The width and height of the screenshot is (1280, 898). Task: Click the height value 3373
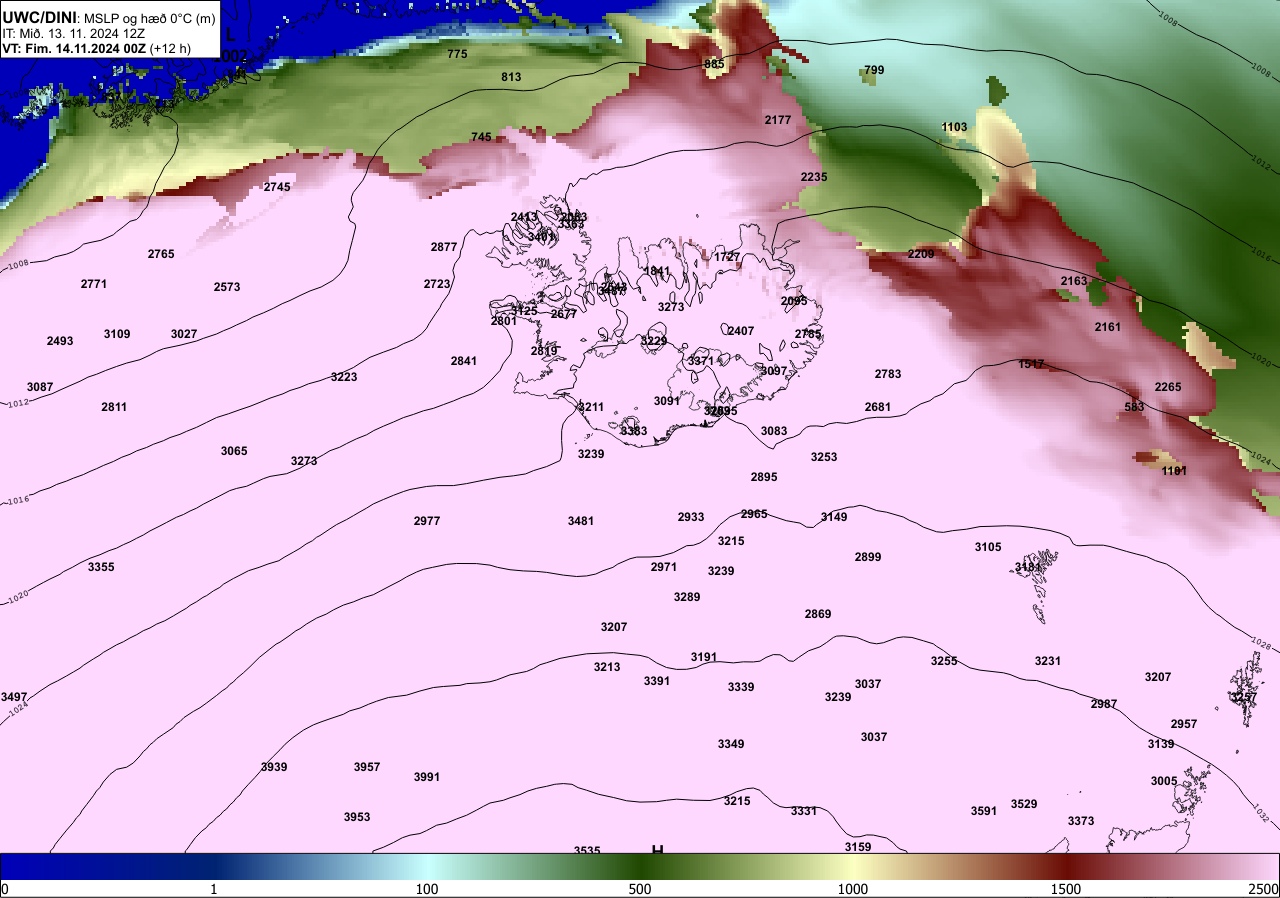[1081, 821]
